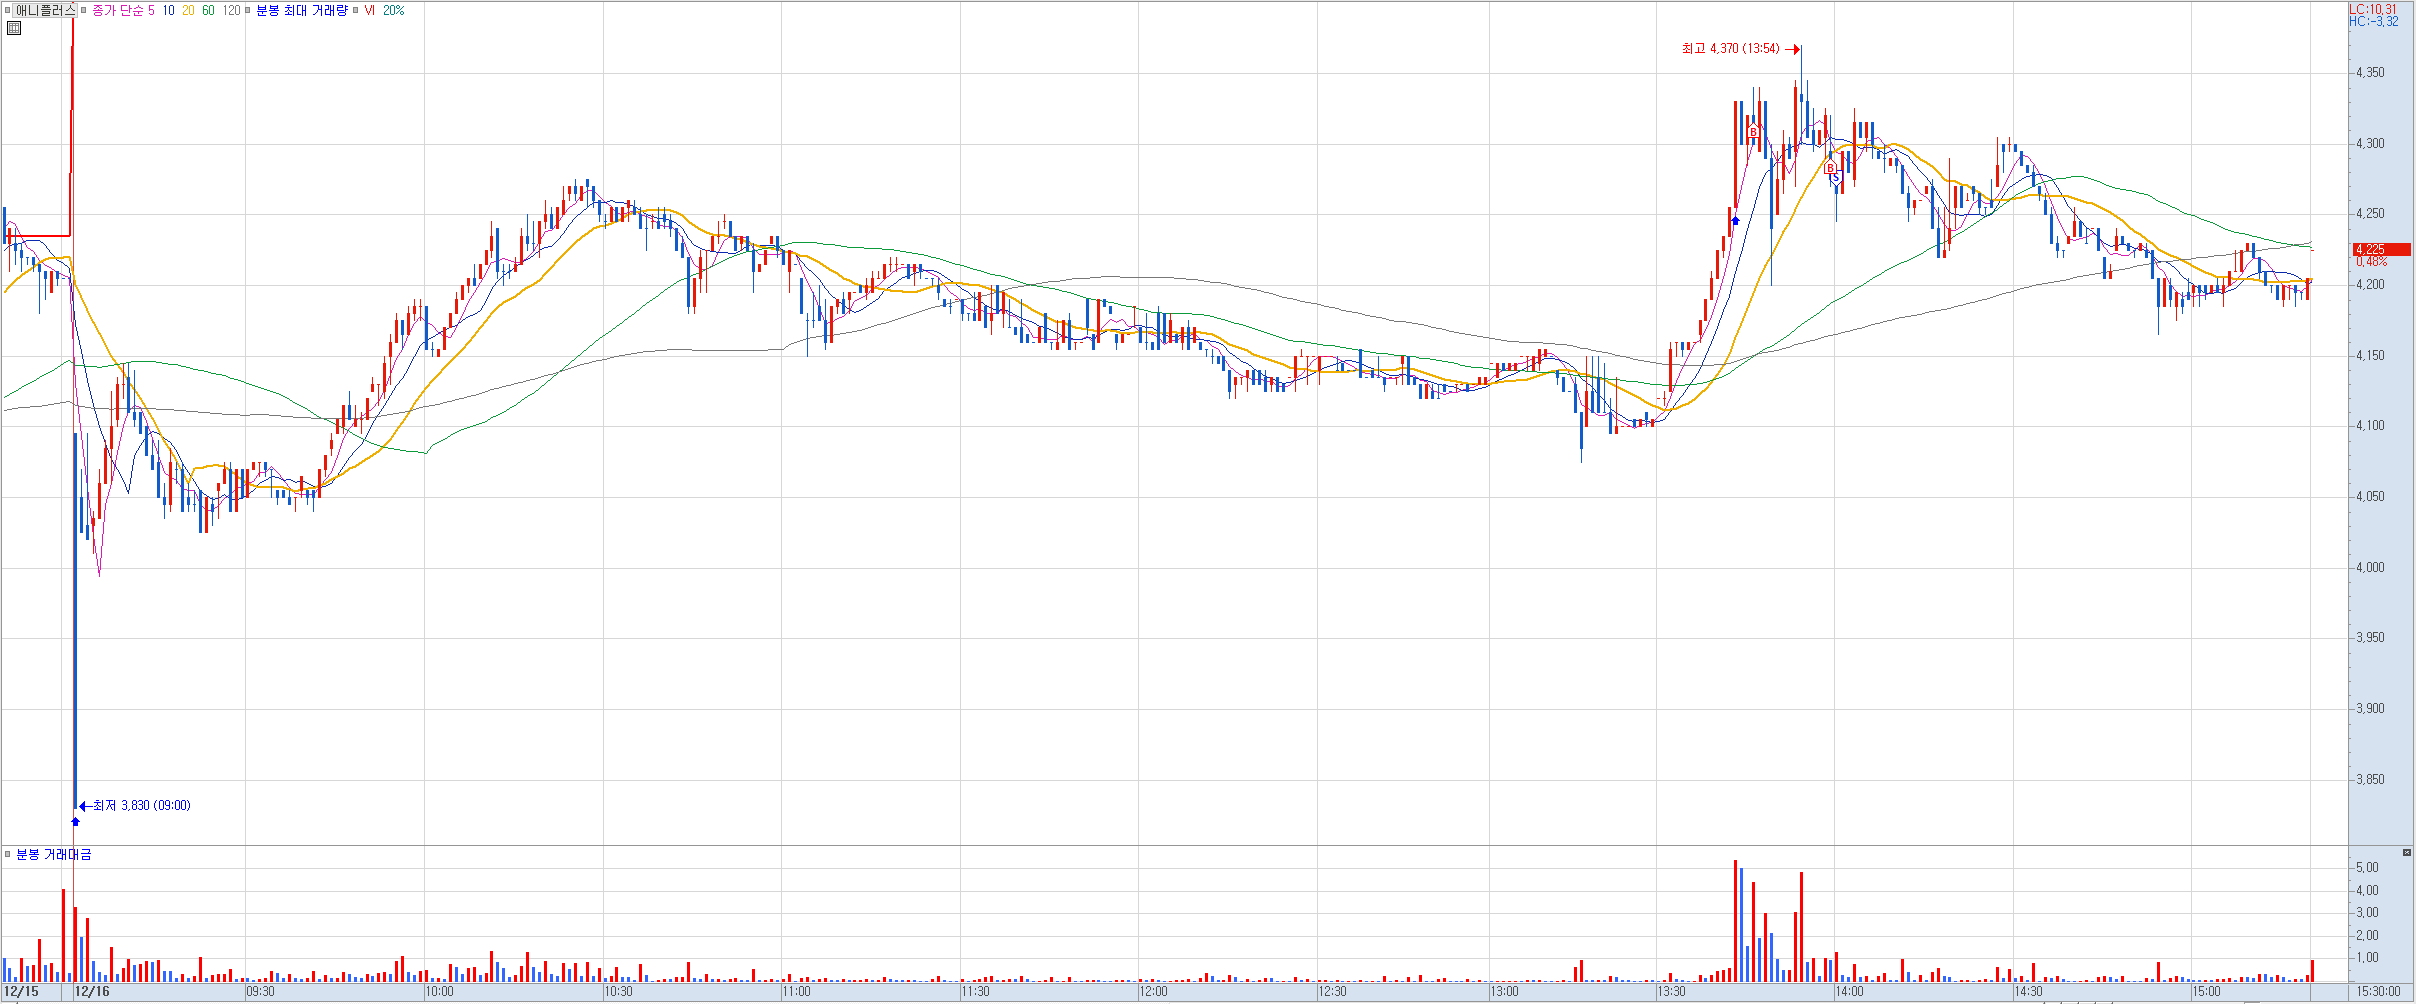Click the 0.48% change value
Viewport: 2416px width, 1004px height.
tap(2372, 261)
